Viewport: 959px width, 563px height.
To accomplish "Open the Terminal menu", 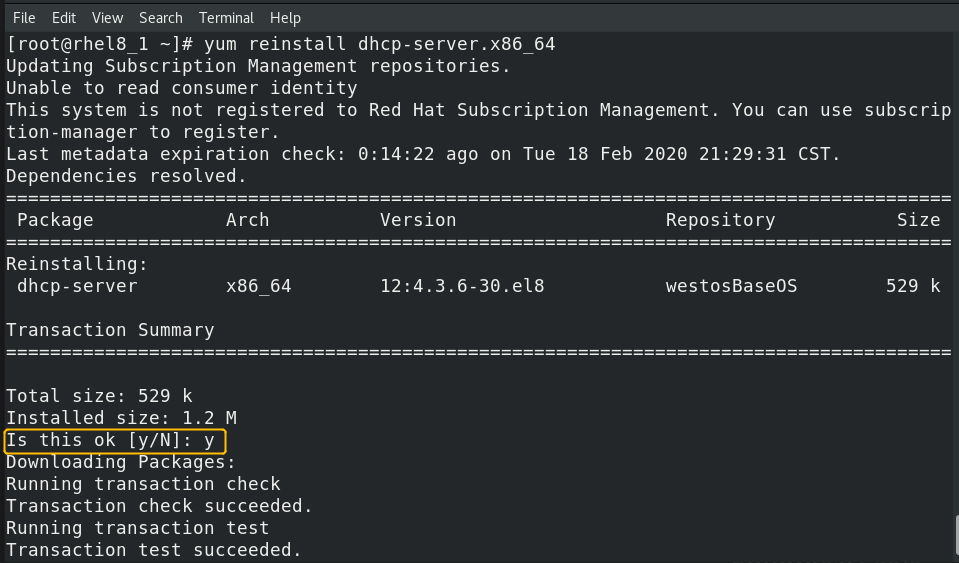I will [x=226, y=18].
